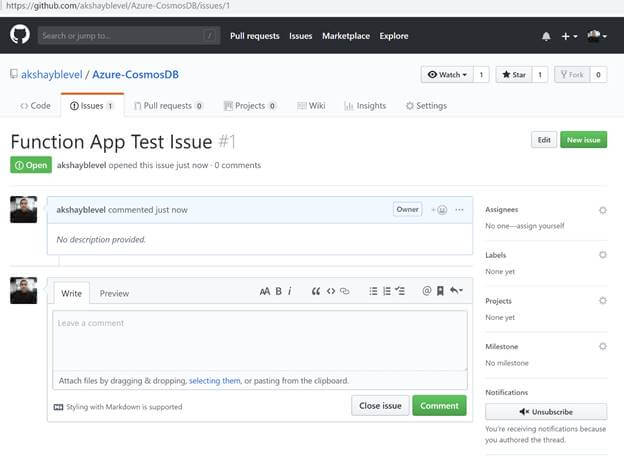The height and width of the screenshot is (456, 624).
Task: Switch to the Projects tab
Action: (250, 105)
